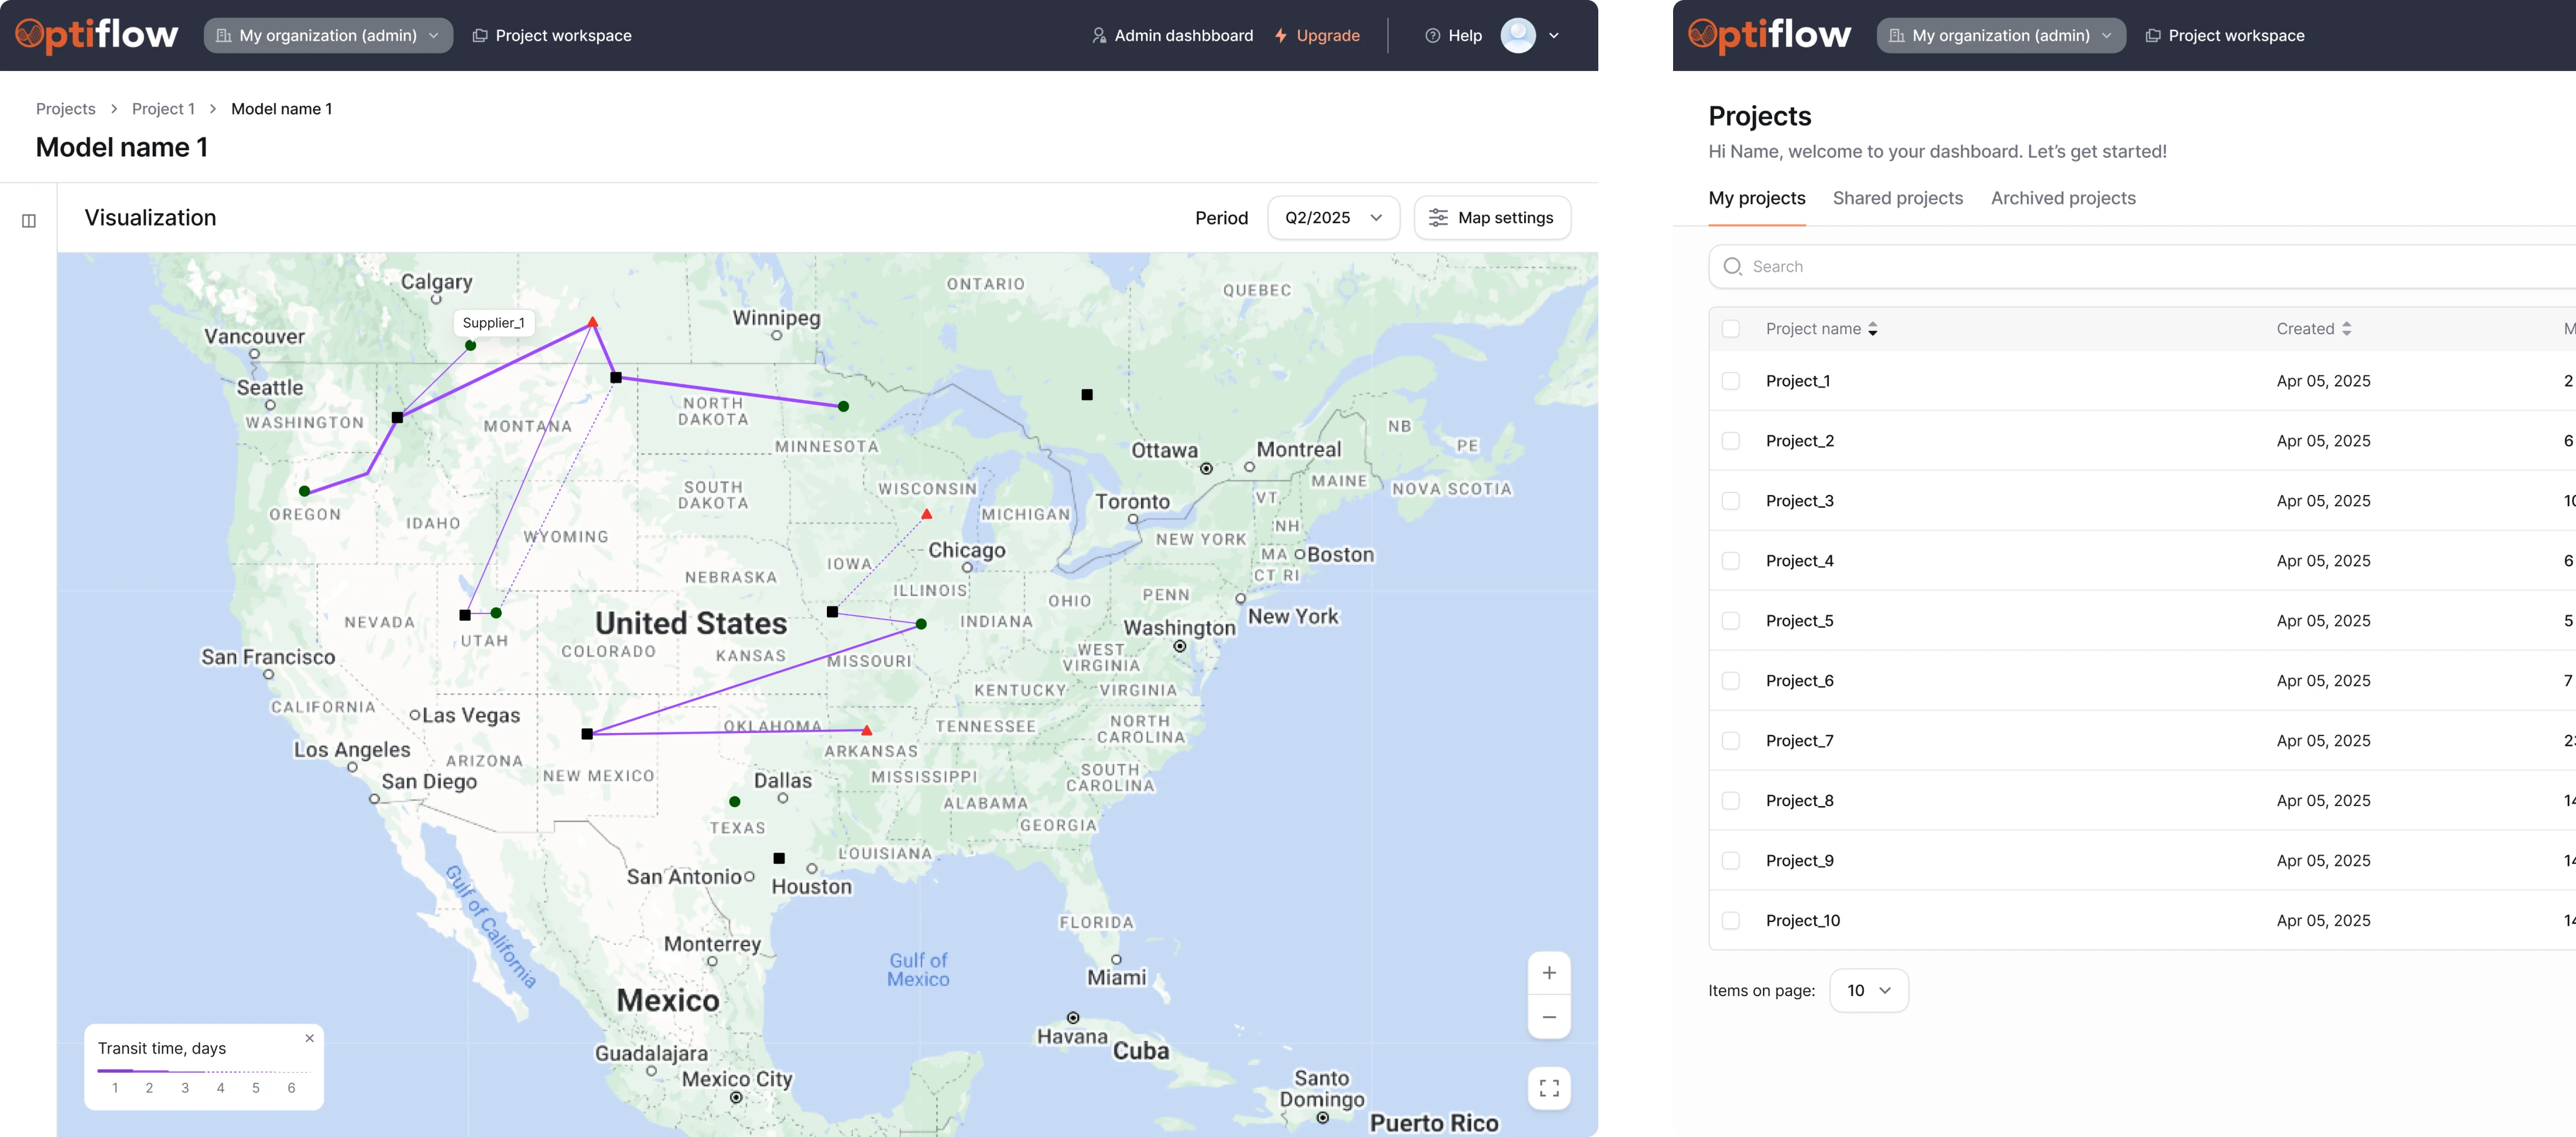
Task: Sort by Project name column
Action: (1872, 329)
